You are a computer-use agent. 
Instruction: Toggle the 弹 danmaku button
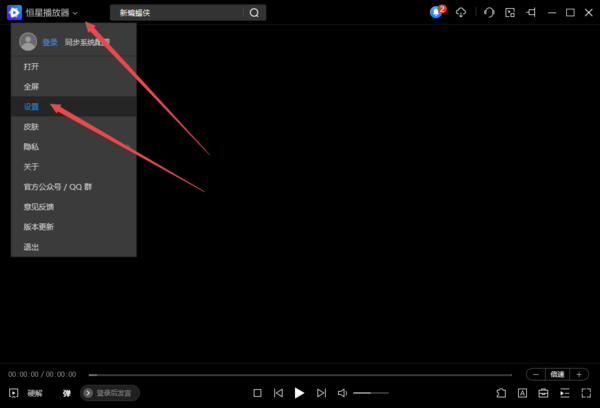(x=67, y=393)
